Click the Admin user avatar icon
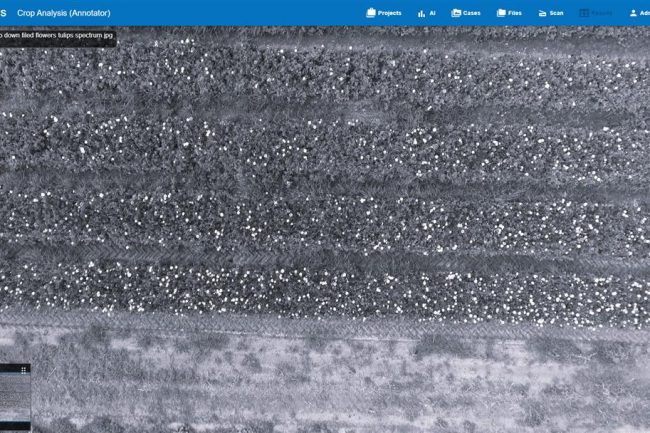650x433 pixels. point(633,13)
